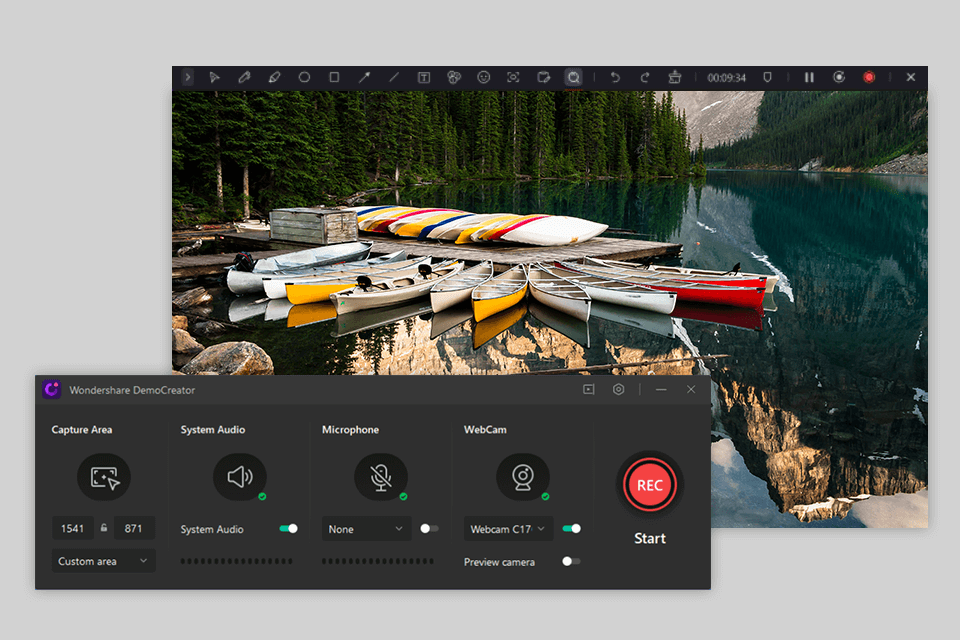960x640 pixels.
Task: Select the cursor pointer tool
Action: click(x=214, y=78)
